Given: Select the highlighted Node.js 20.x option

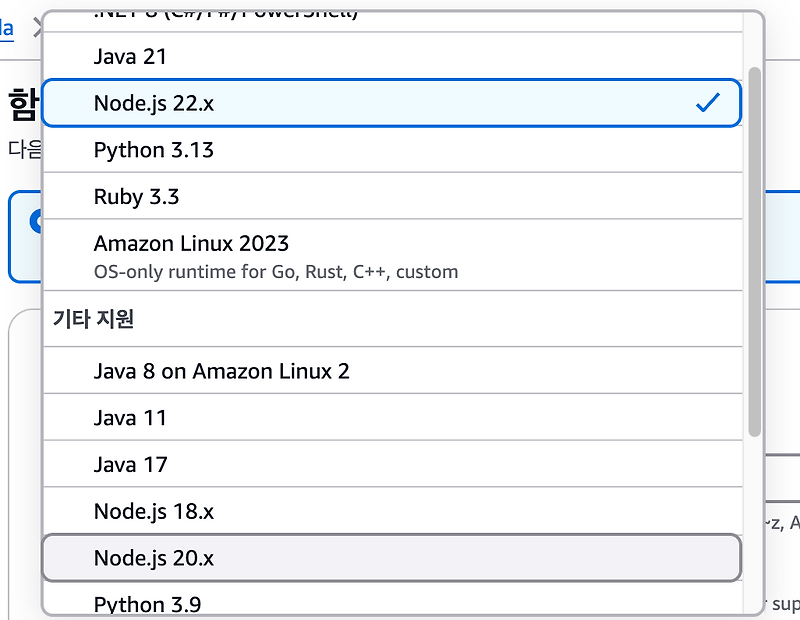Looking at the screenshot, I should coord(152,557).
